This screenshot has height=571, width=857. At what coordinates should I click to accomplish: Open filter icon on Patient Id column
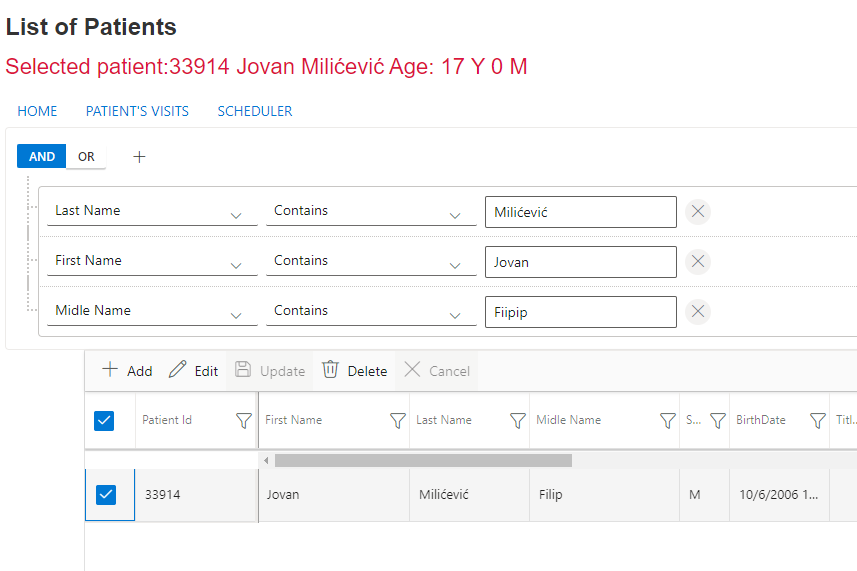(243, 421)
